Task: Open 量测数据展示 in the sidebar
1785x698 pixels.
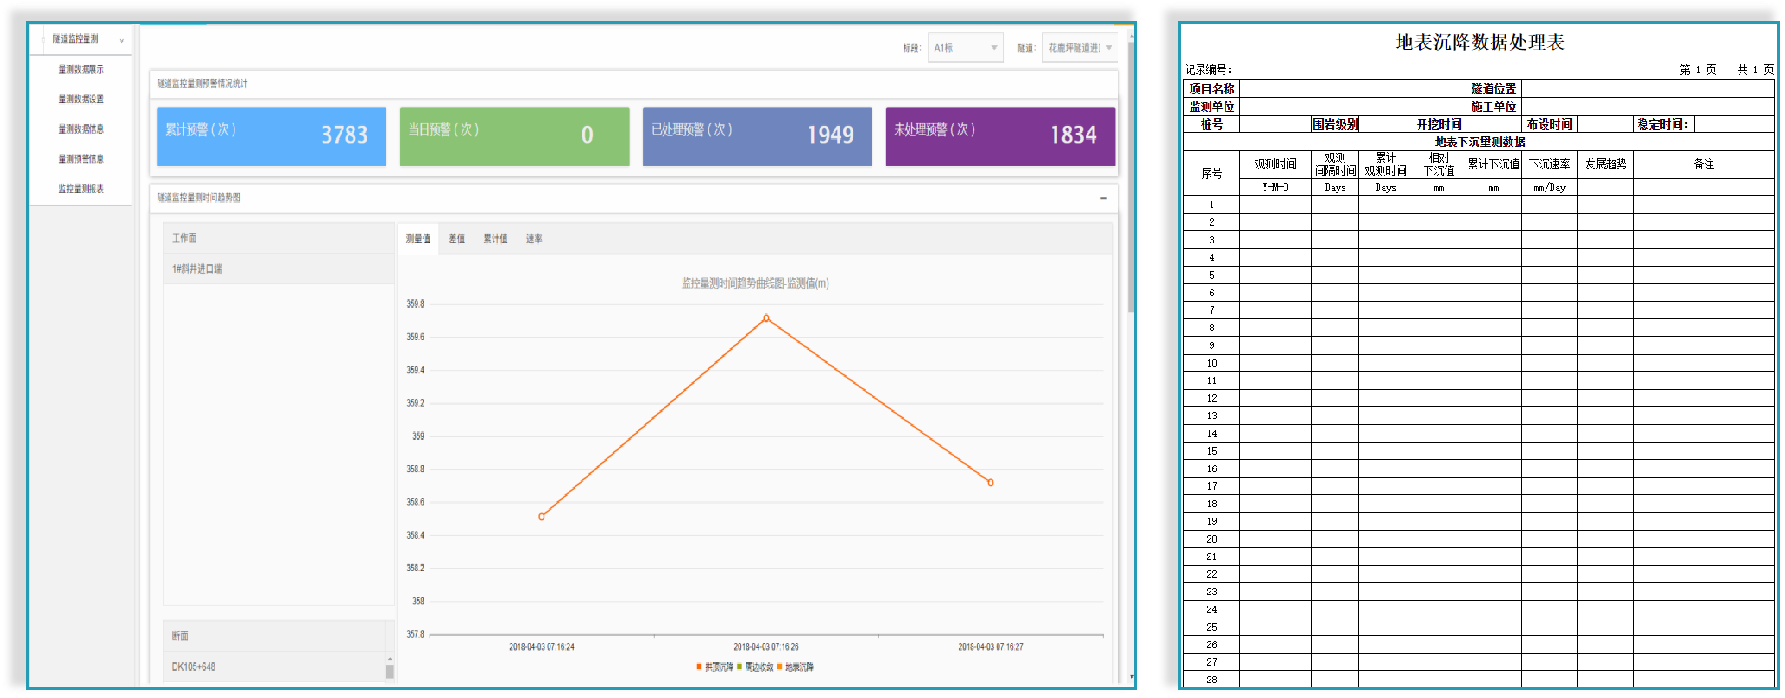Action: pos(80,69)
